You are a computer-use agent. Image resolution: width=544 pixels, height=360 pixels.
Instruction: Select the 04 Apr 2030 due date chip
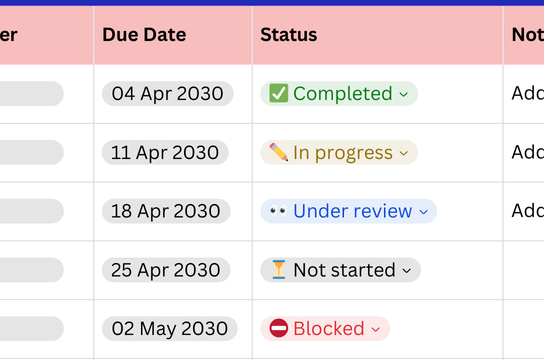tap(168, 94)
